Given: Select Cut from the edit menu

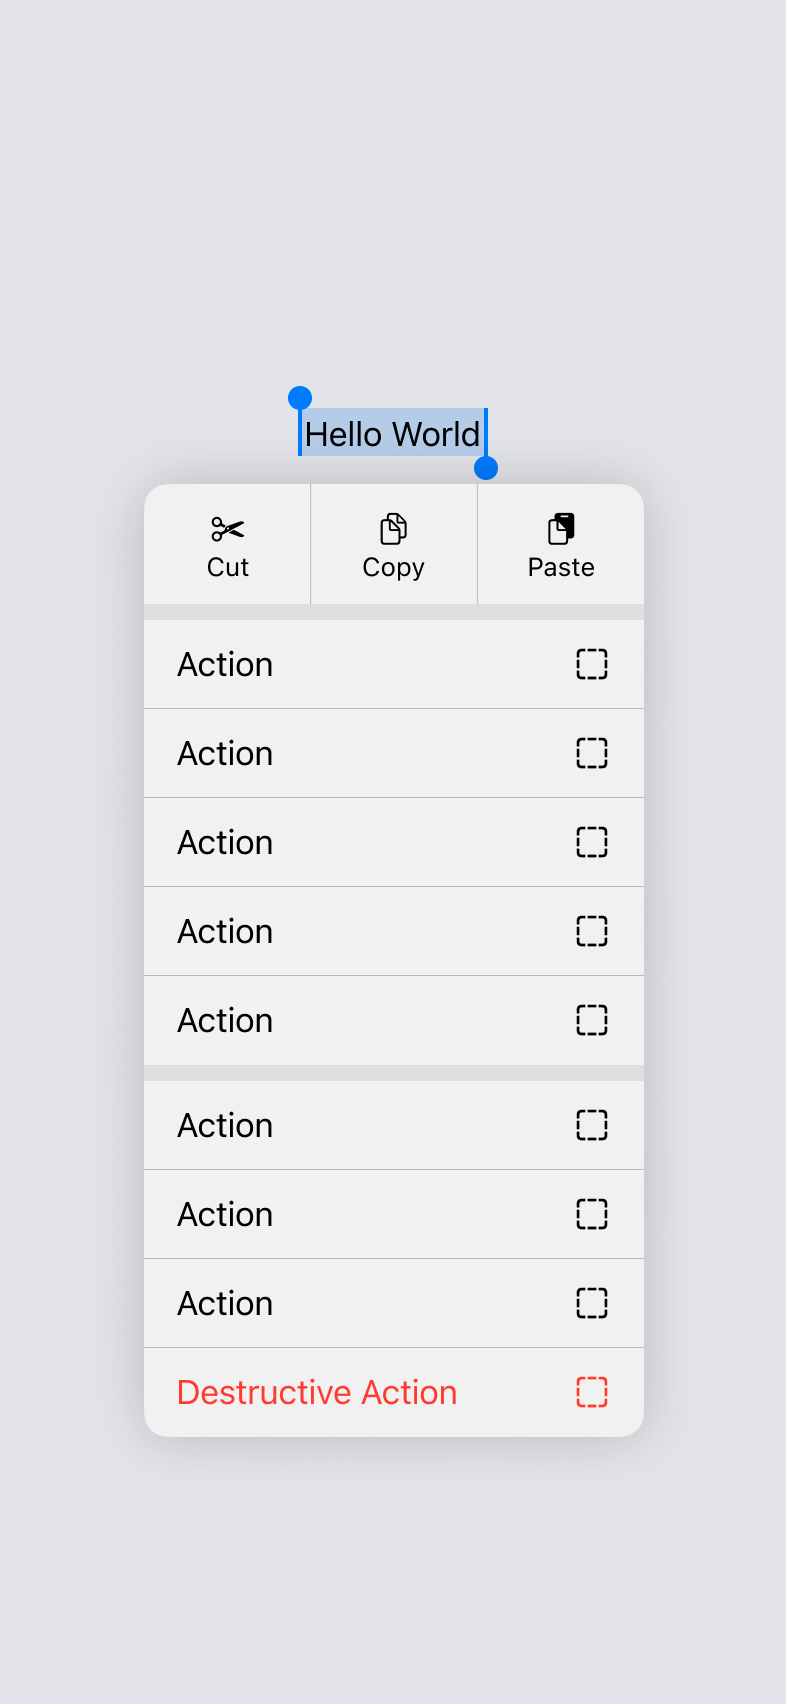Looking at the screenshot, I should pos(227,545).
